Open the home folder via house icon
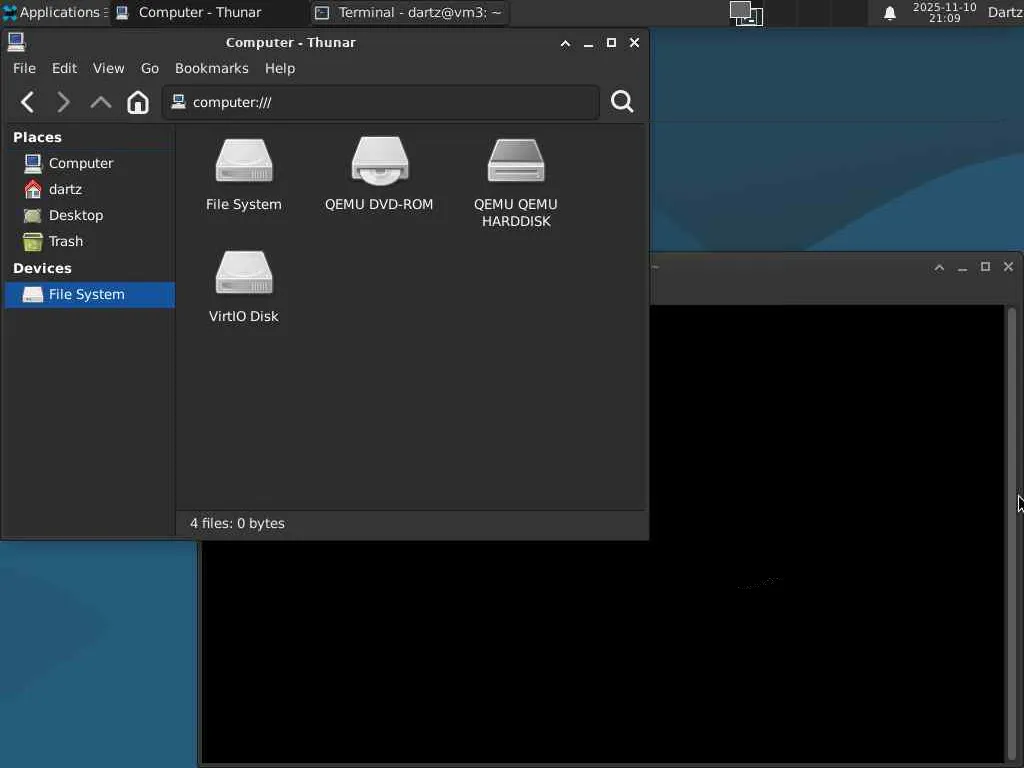1024x768 pixels. coord(138,102)
